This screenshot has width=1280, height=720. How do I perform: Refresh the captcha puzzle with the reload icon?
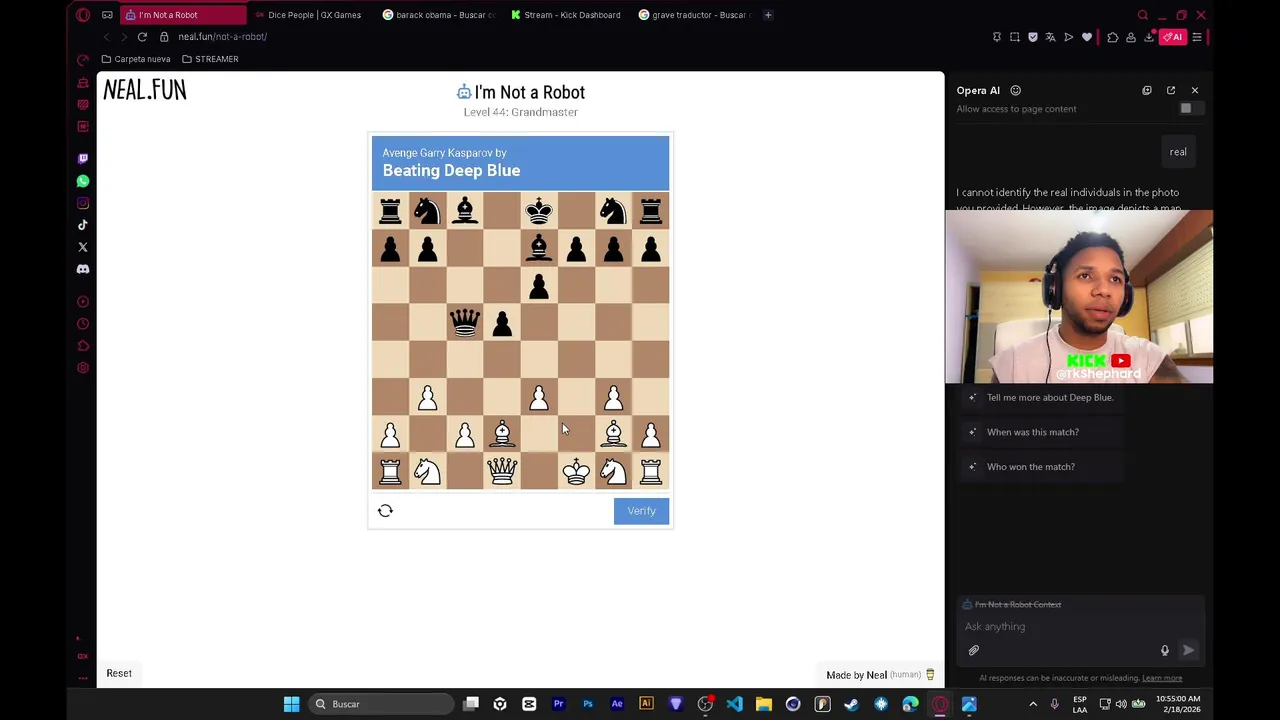385,510
